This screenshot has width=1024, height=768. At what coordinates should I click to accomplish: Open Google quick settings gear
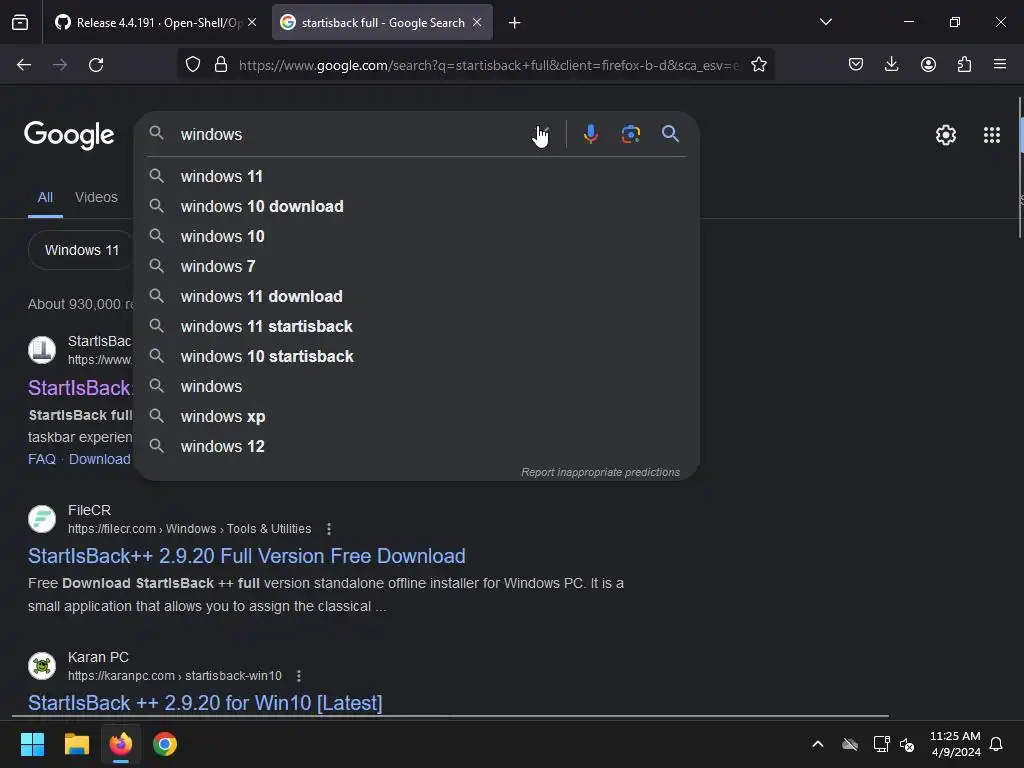click(946, 135)
